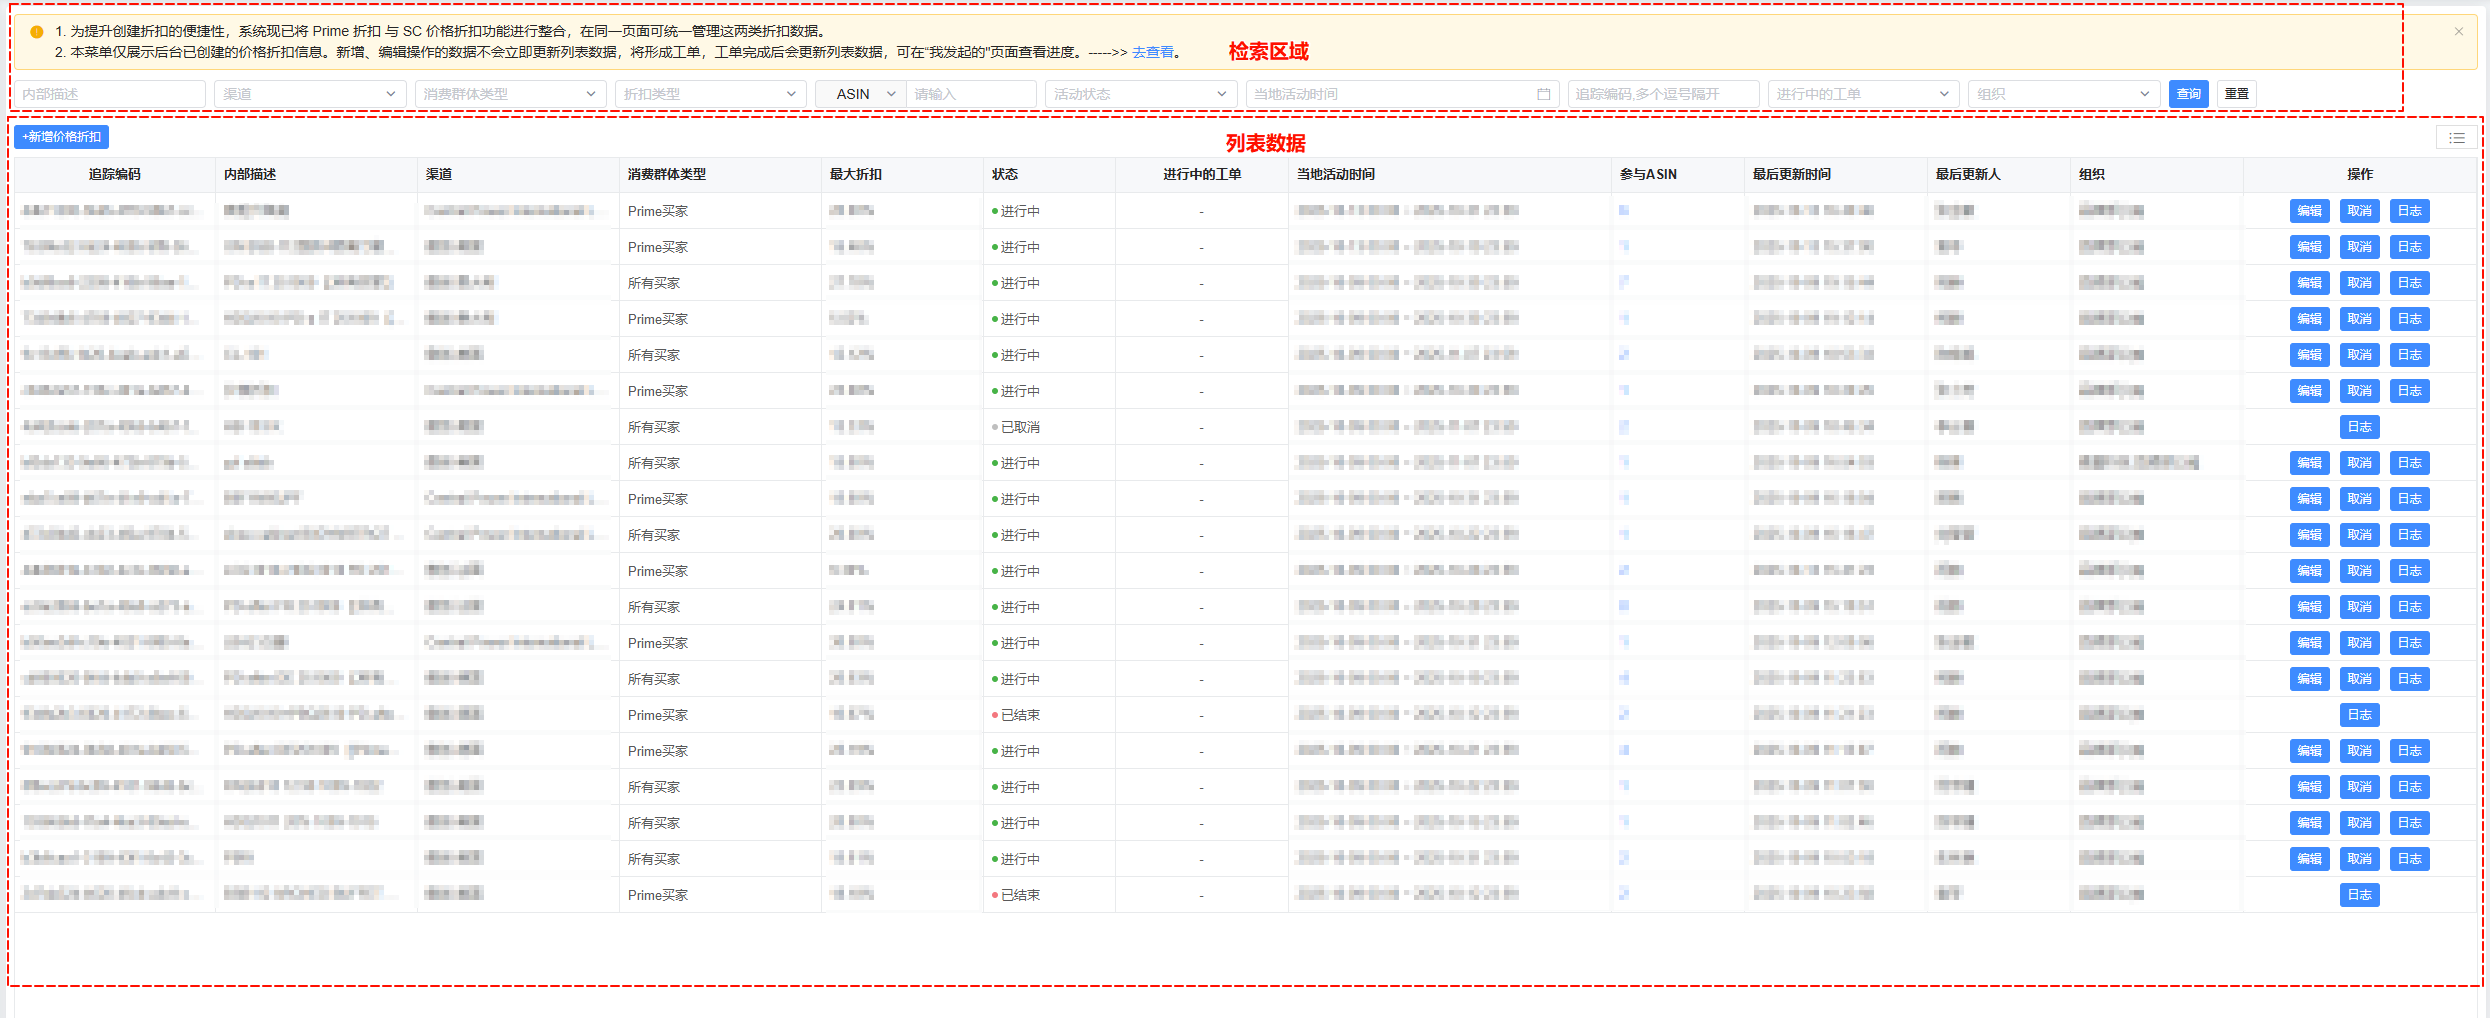
Task: Click the 重置 button
Action: [x=2236, y=94]
